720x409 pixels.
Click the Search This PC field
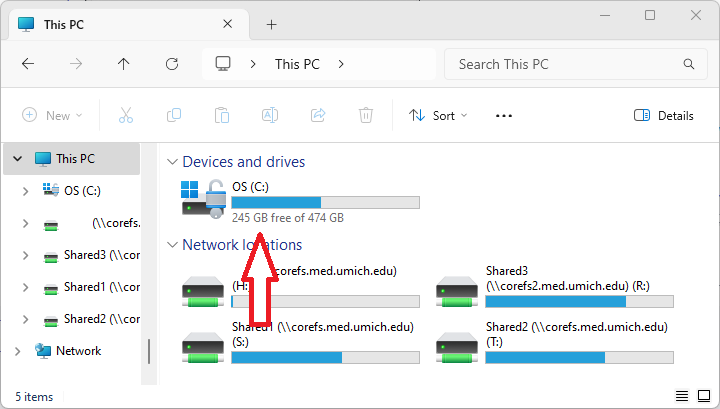coord(565,64)
